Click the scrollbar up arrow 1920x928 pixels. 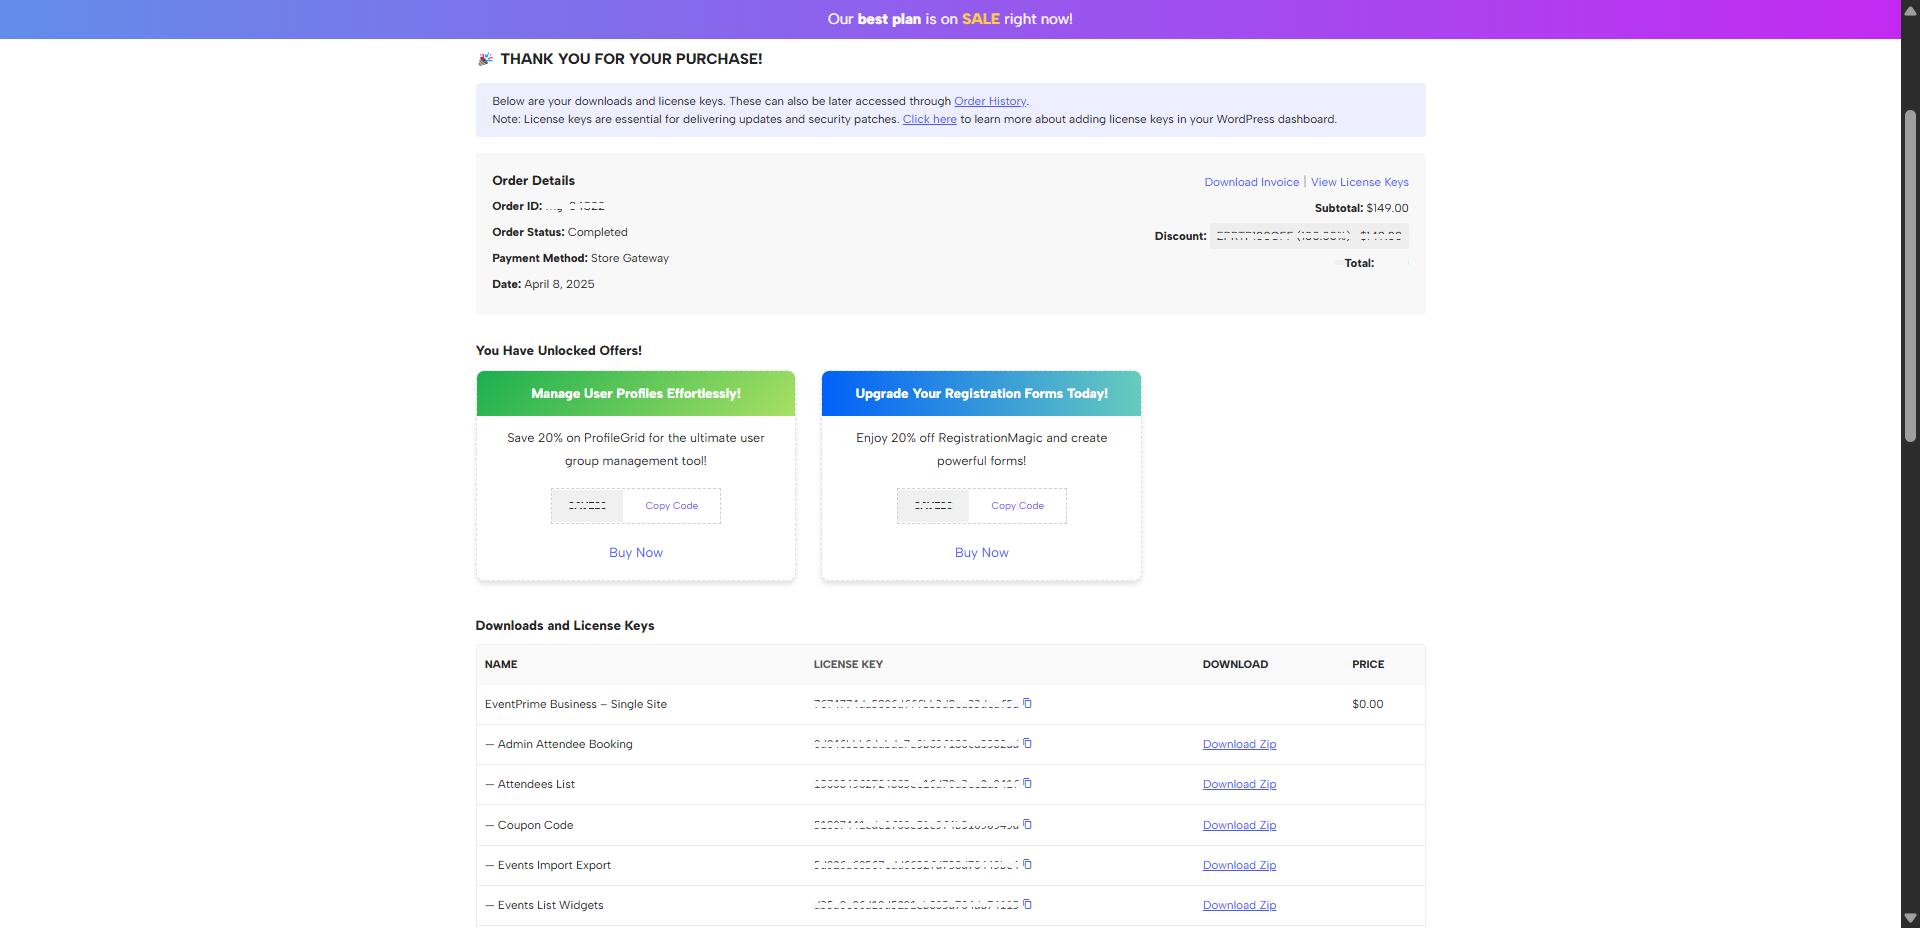click(1910, 11)
